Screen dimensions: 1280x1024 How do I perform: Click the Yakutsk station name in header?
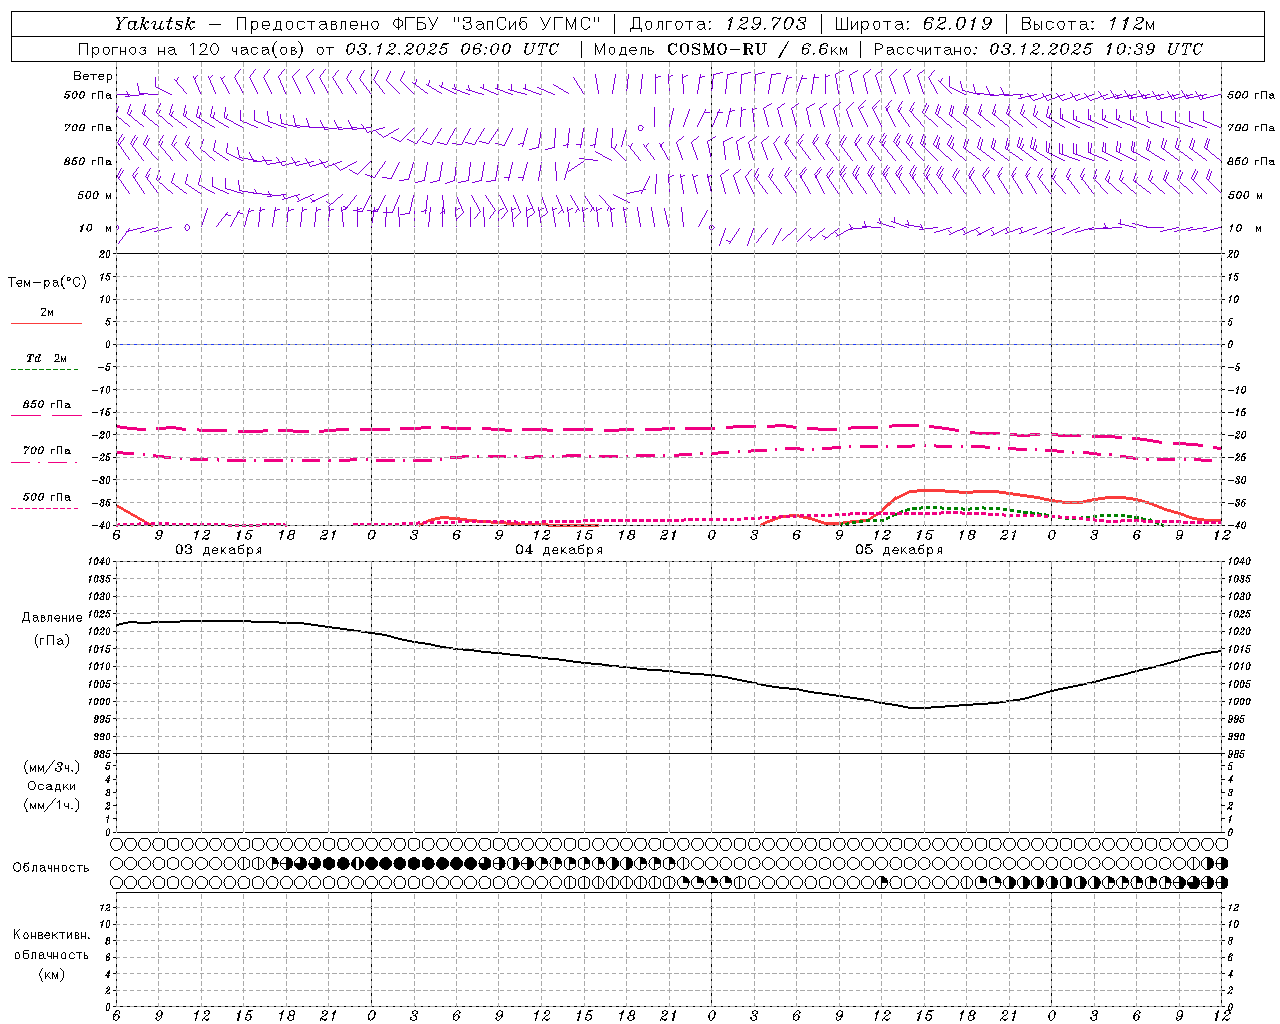click(154, 24)
